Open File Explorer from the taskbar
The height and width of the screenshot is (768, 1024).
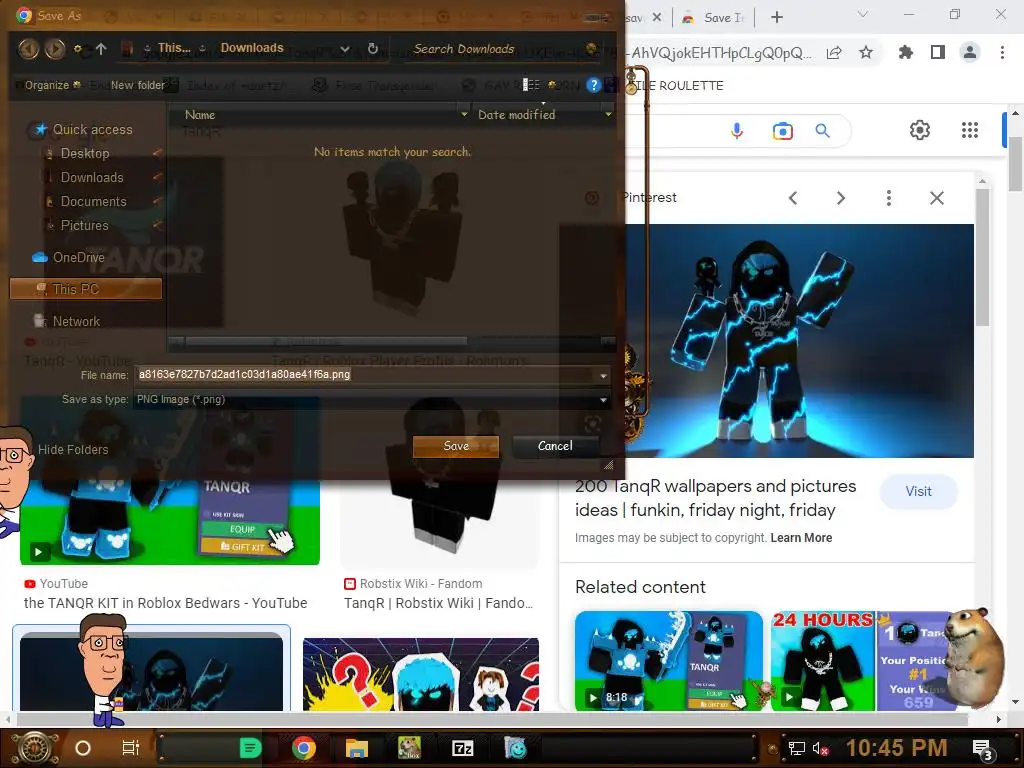[x=357, y=748]
